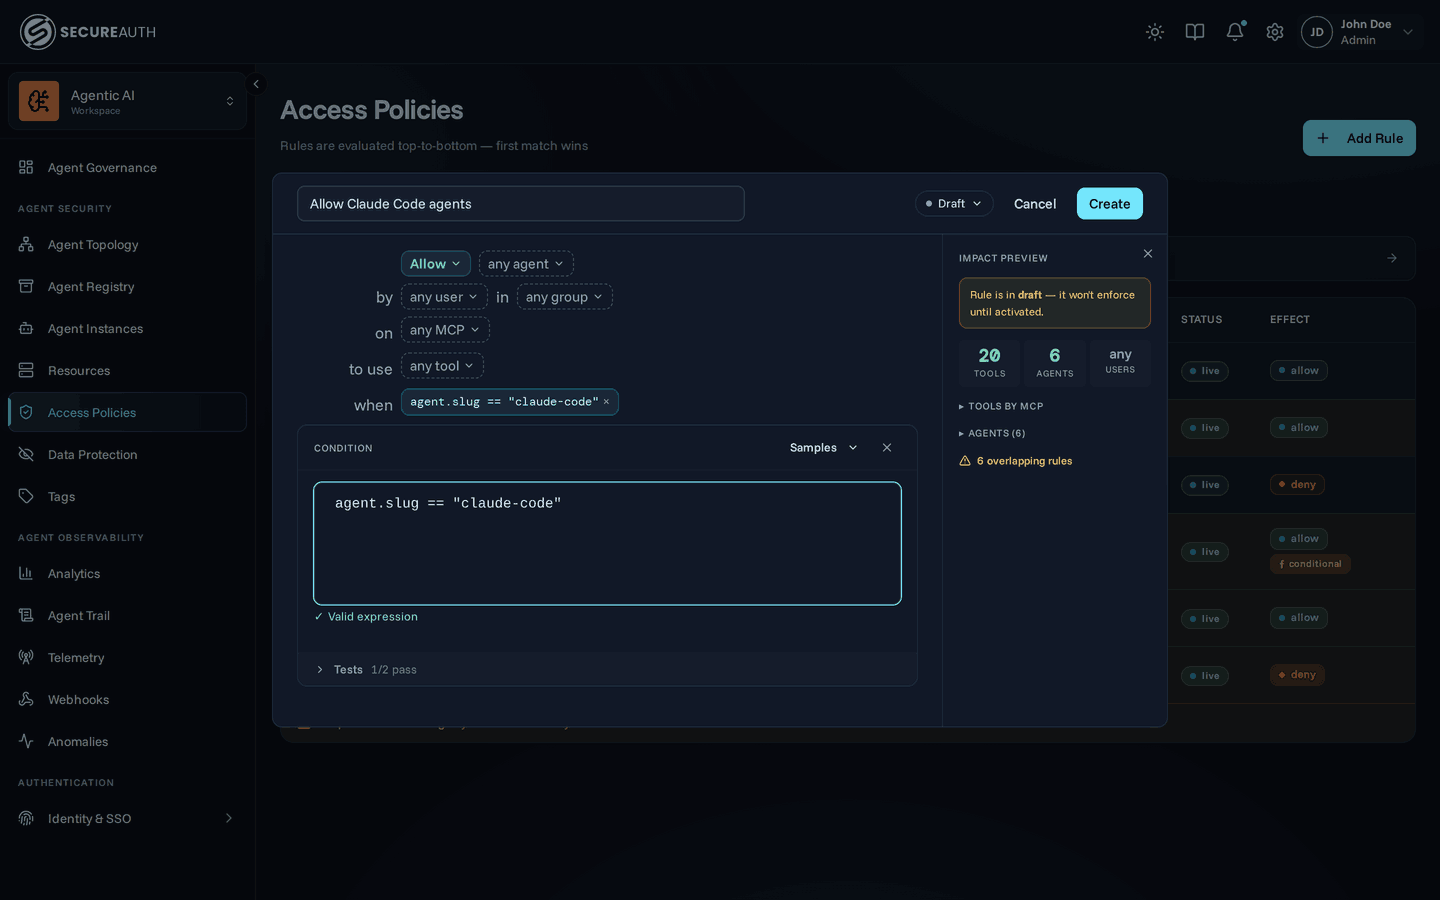This screenshot has height=900, width=1440.
Task: Open the Samples dropdown
Action: 824,448
